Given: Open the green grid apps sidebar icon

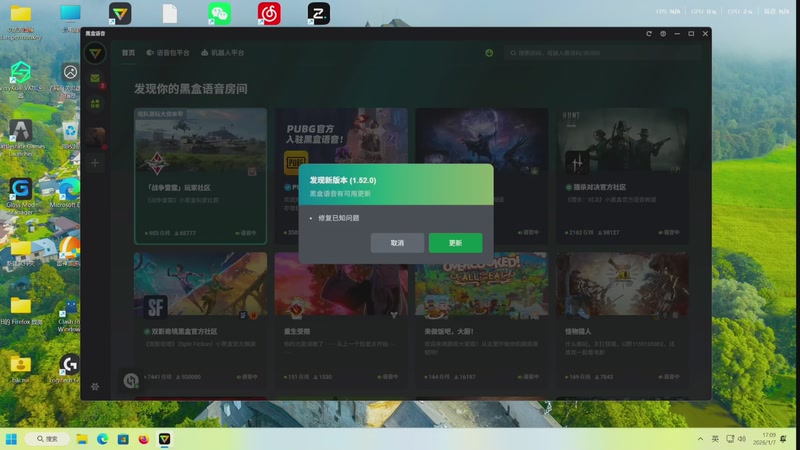Looking at the screenshot, I should (x=95, y=104).
